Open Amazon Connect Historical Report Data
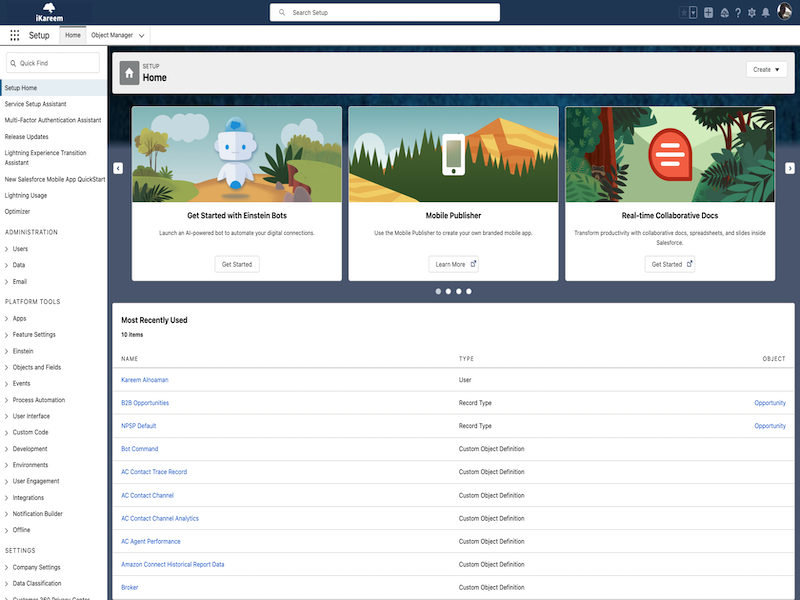 tap(172, 564)
